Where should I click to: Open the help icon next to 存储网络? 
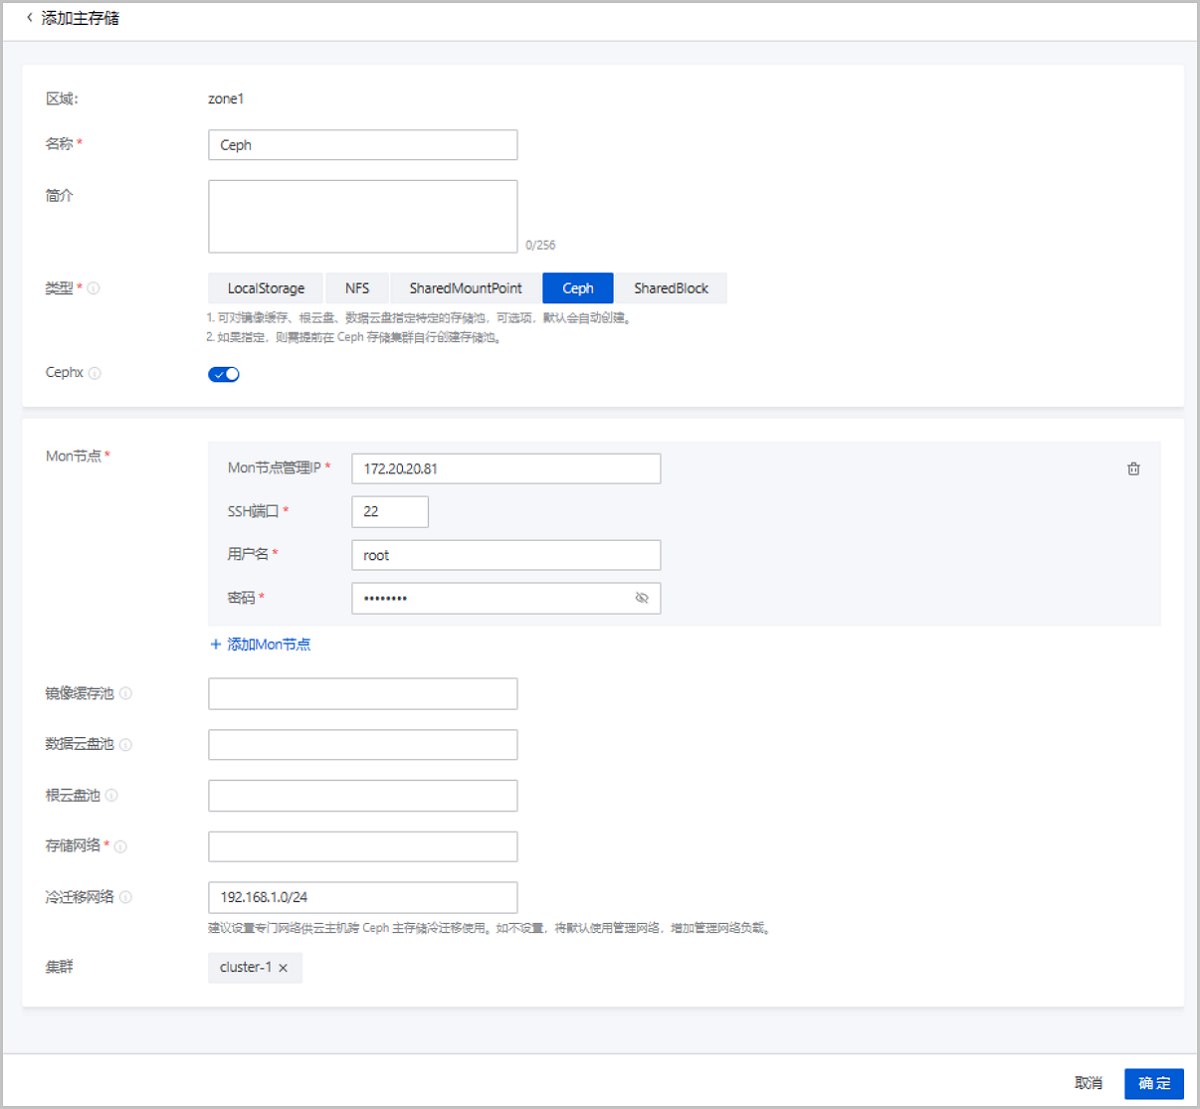[120, 846]
